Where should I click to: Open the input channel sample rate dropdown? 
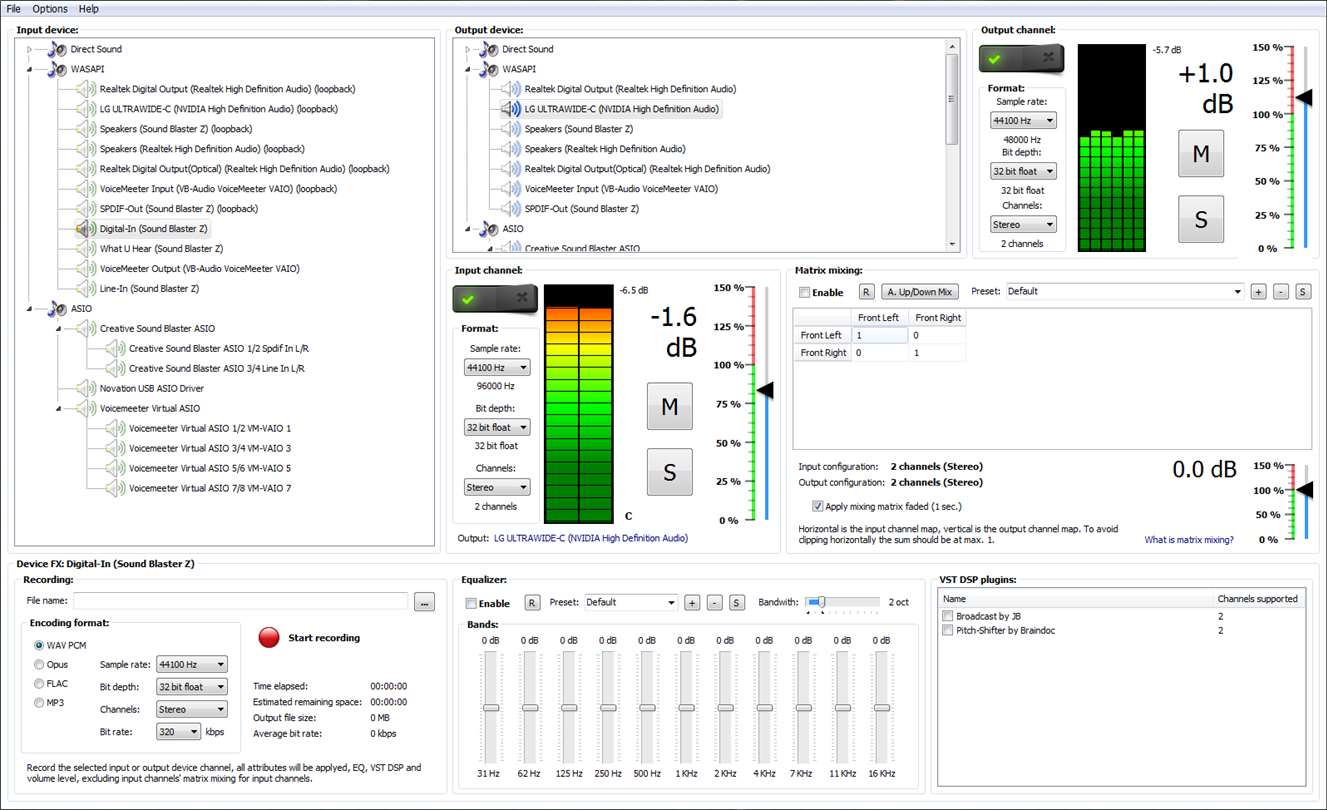(497, 368)
